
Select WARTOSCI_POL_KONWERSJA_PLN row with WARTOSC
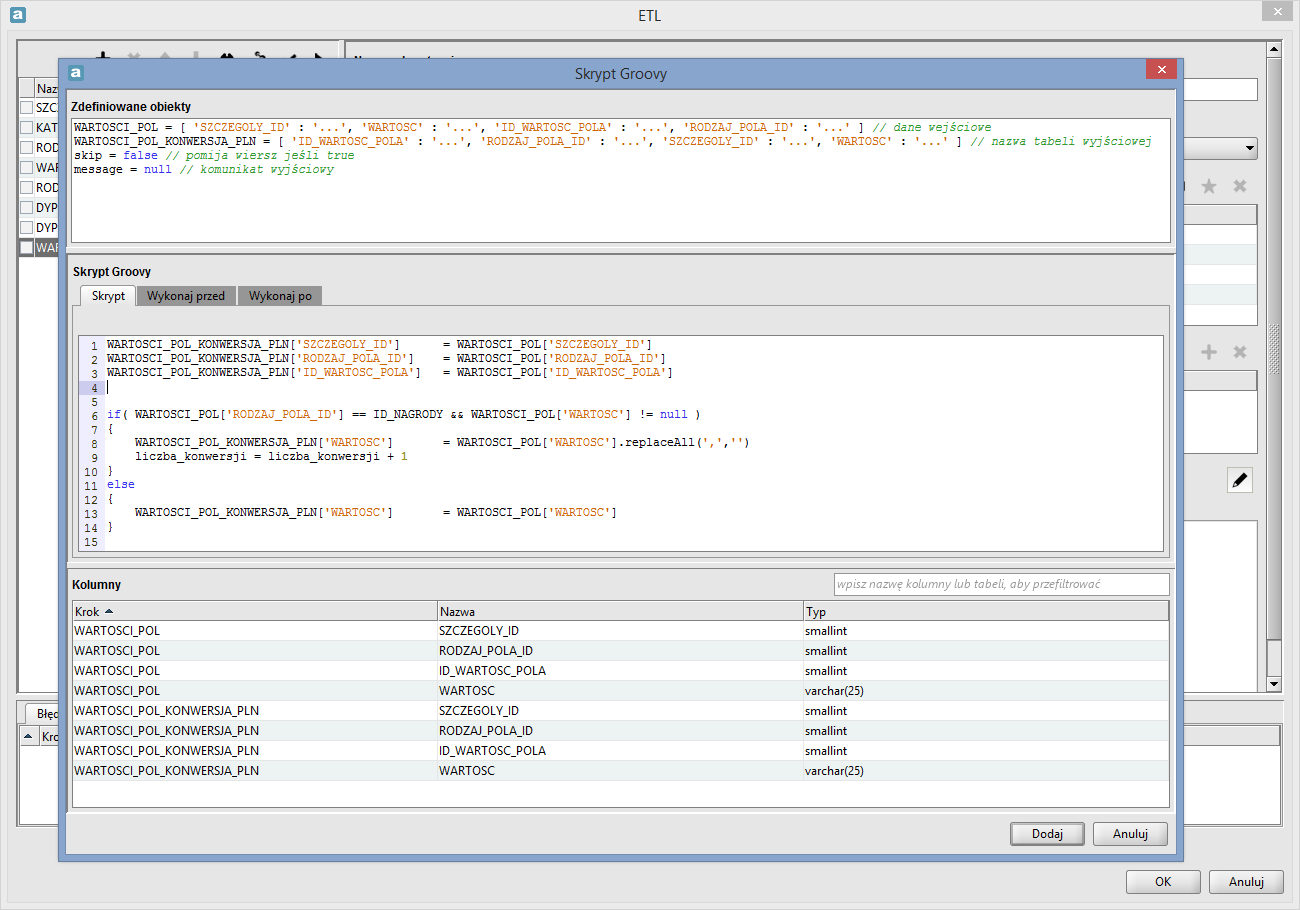tap(621, 771)
